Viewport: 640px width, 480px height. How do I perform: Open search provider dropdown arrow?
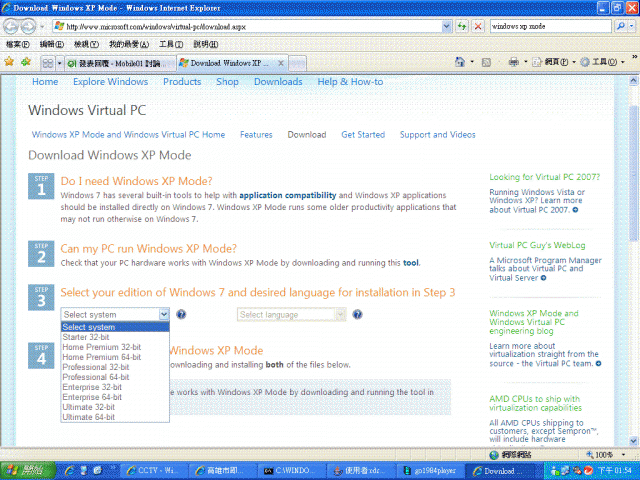(632, 26)
